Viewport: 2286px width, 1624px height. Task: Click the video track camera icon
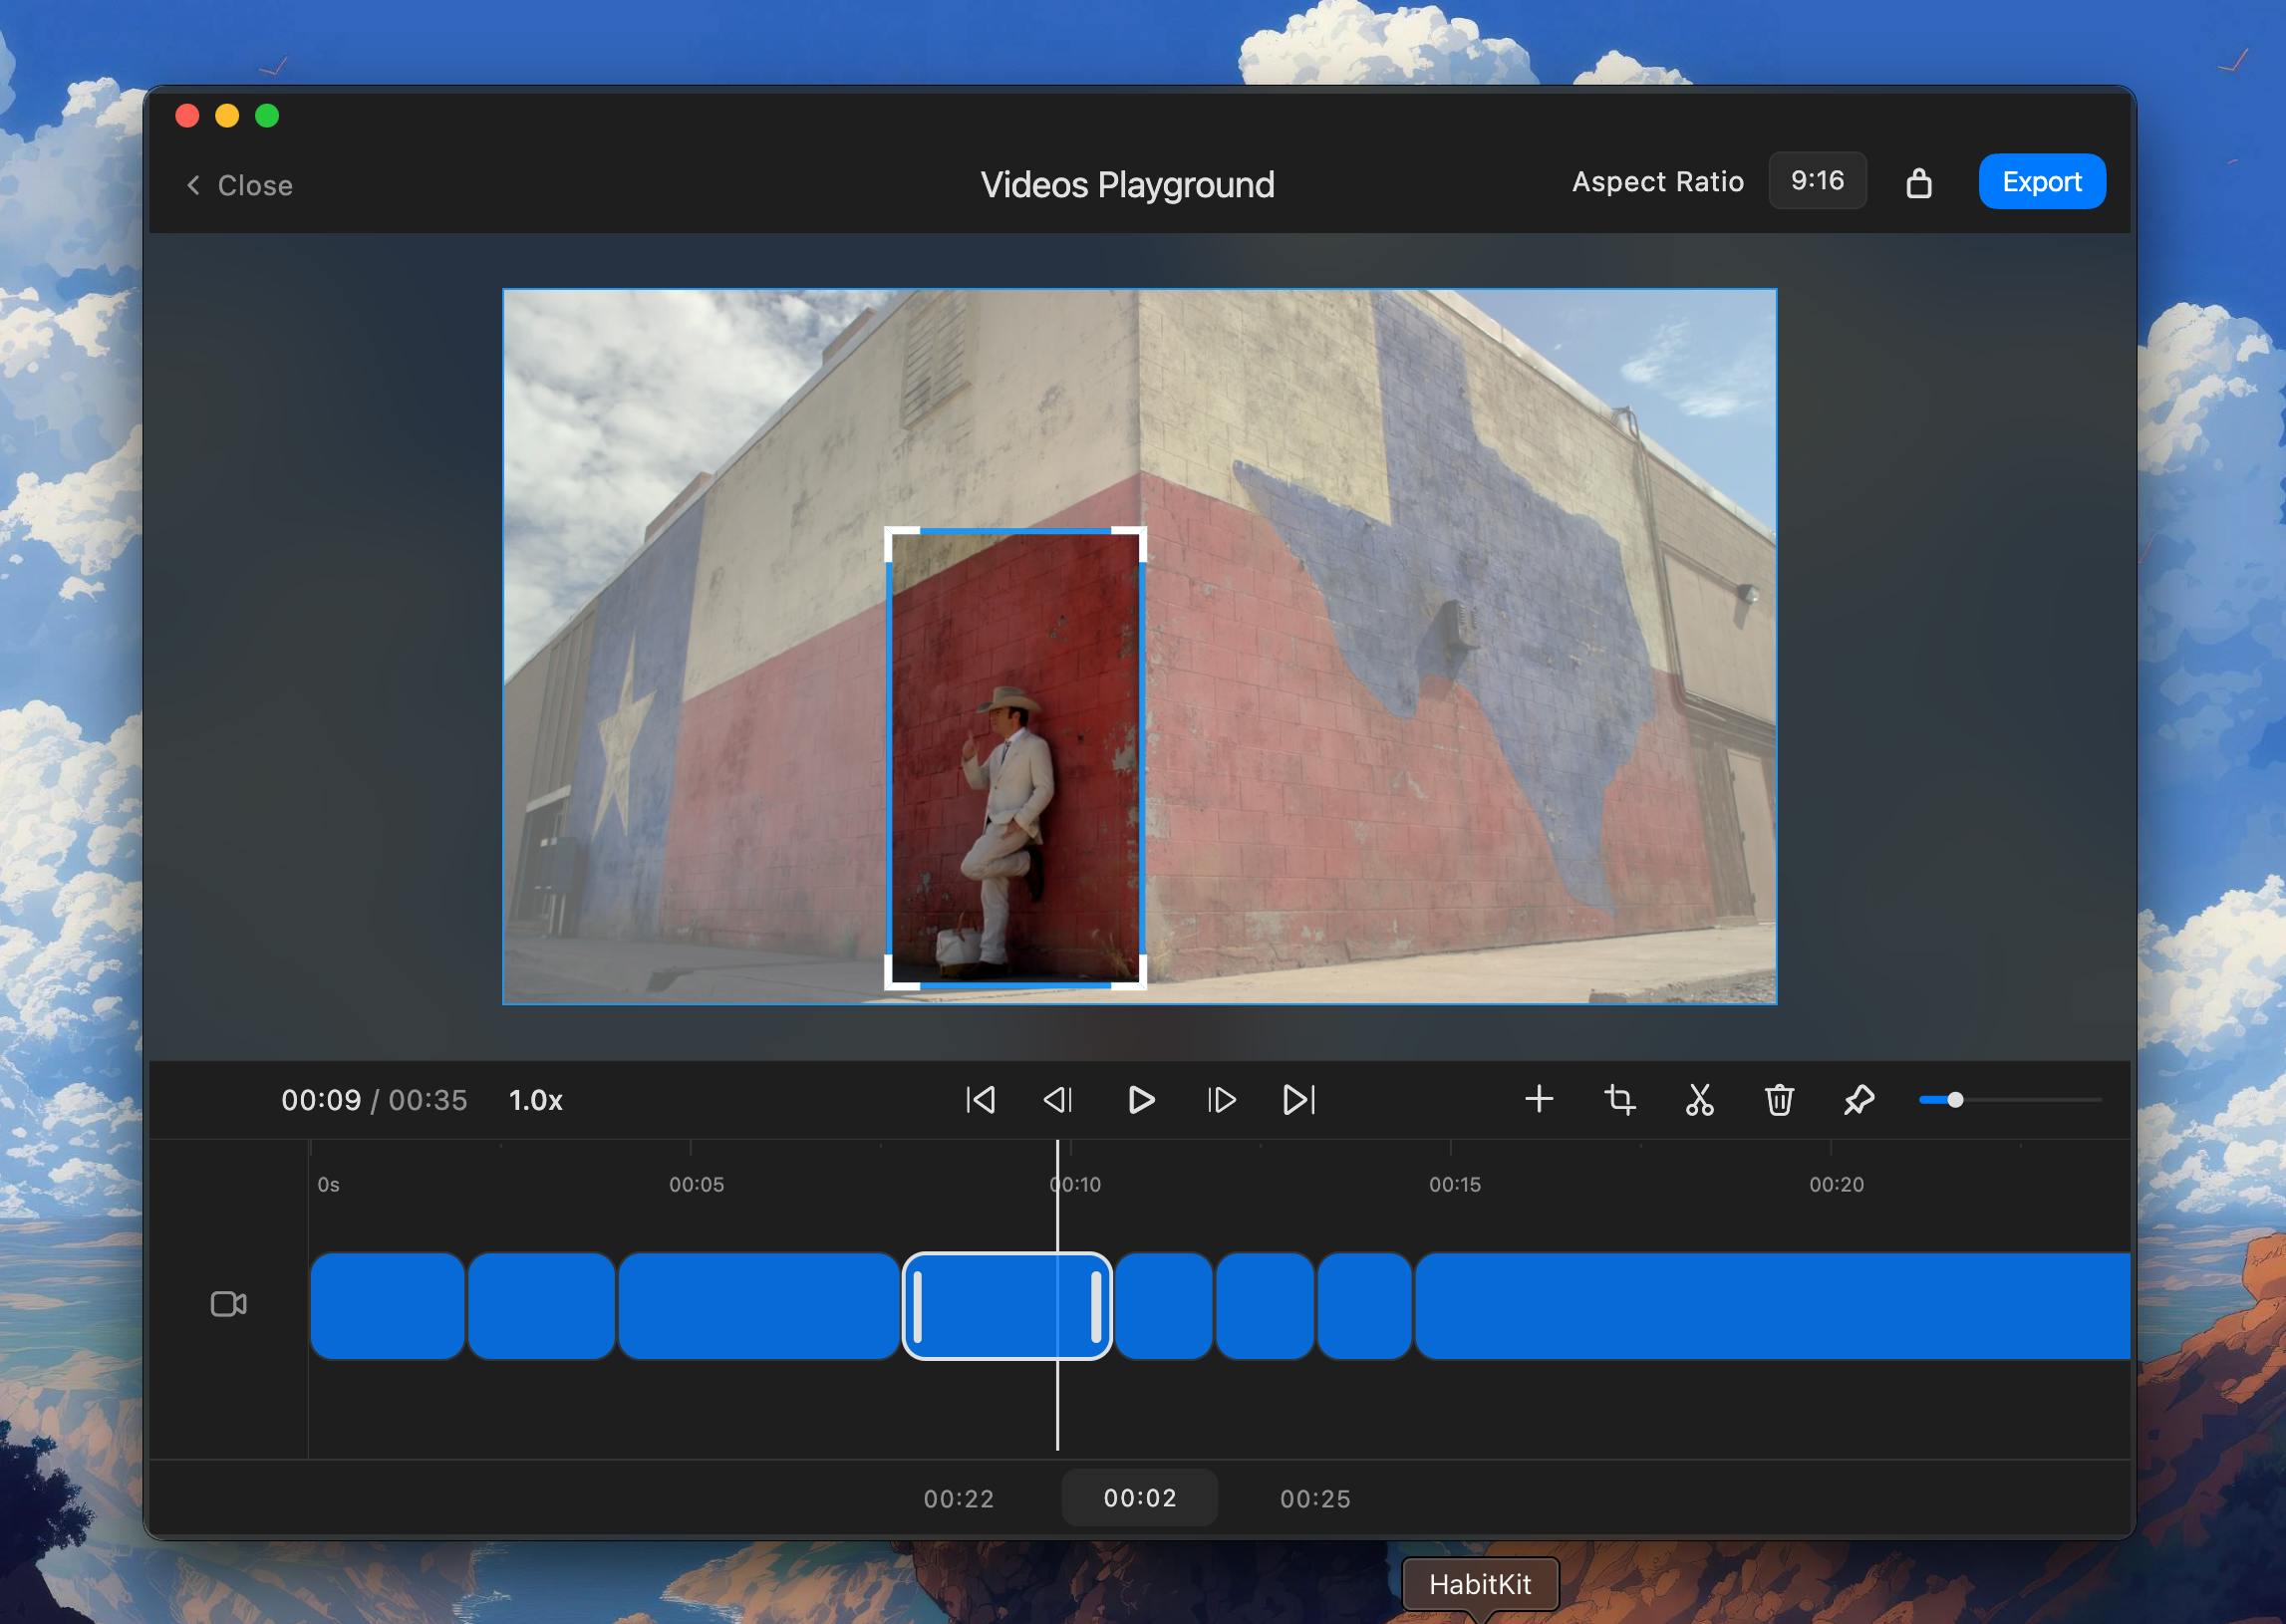[x=229, y=1304]
